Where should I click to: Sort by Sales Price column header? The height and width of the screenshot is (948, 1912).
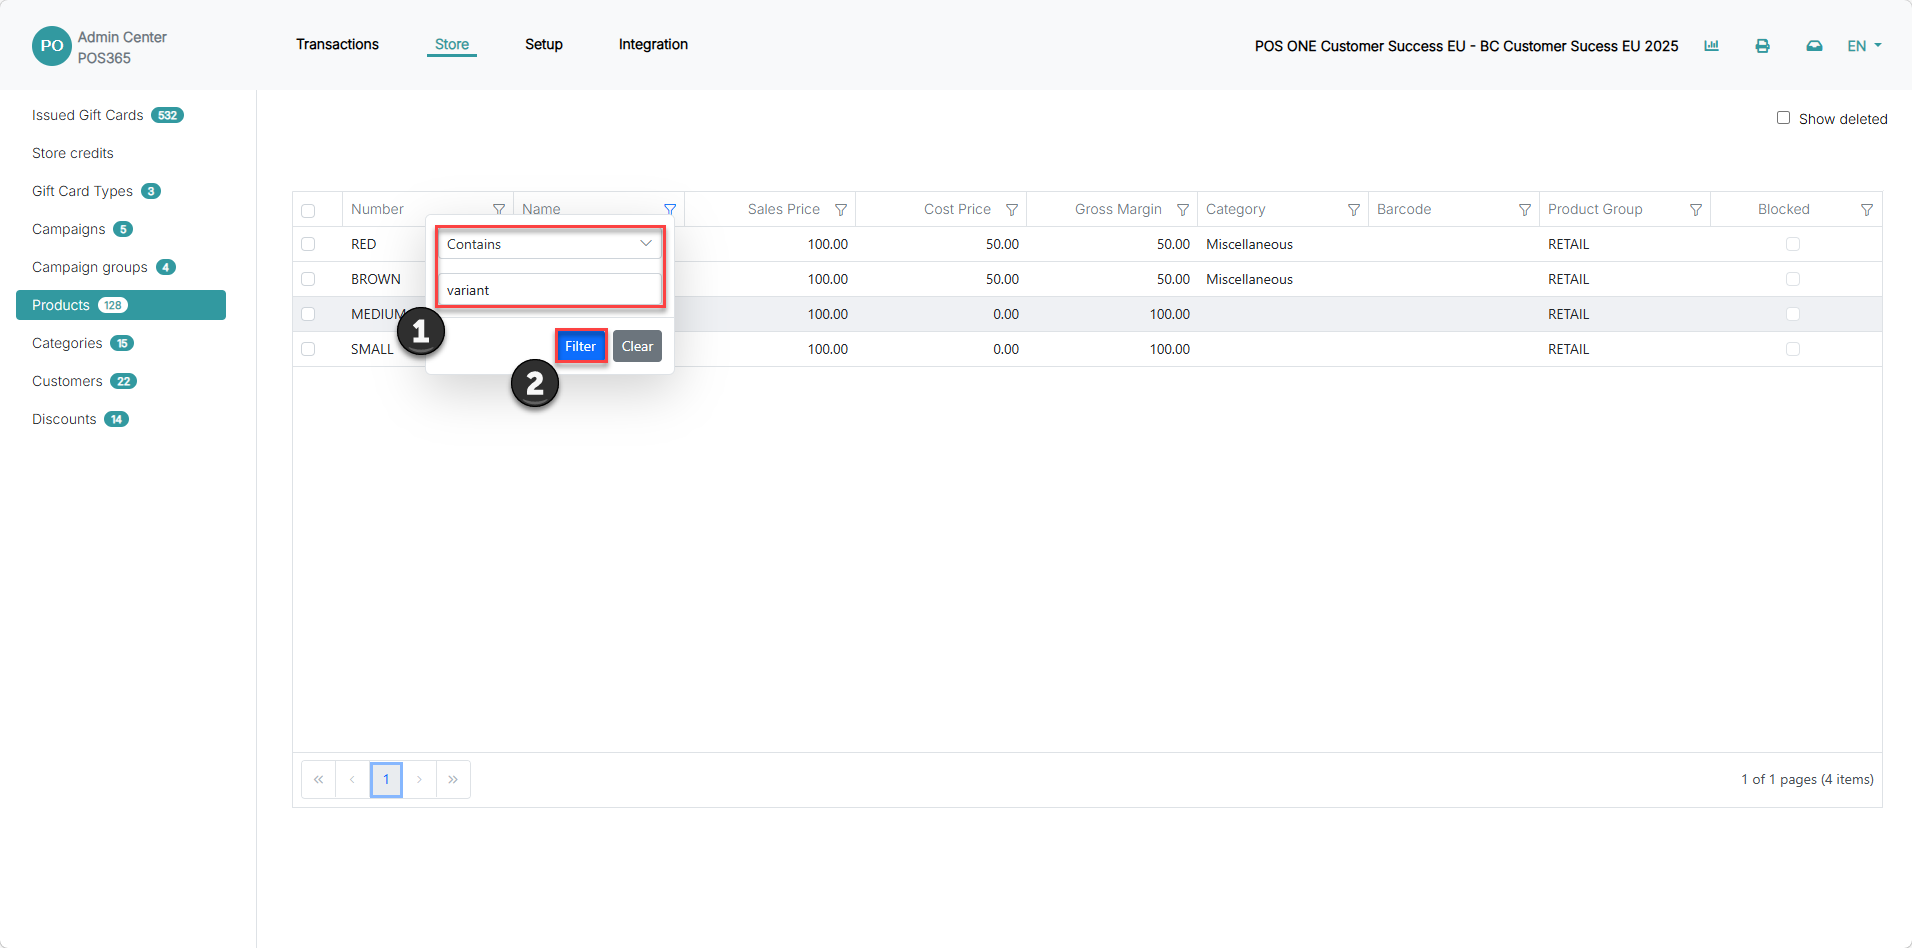pos(783,209)
